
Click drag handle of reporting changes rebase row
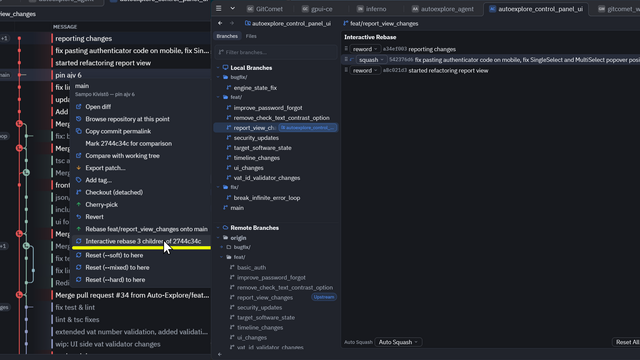pyautogui.click(x=346, y=49)
